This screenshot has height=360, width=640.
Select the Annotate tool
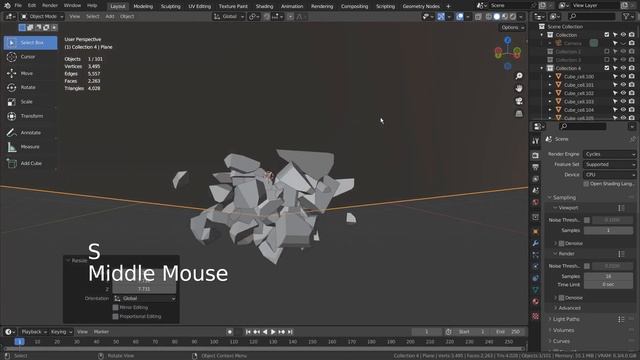coord(30,133)
